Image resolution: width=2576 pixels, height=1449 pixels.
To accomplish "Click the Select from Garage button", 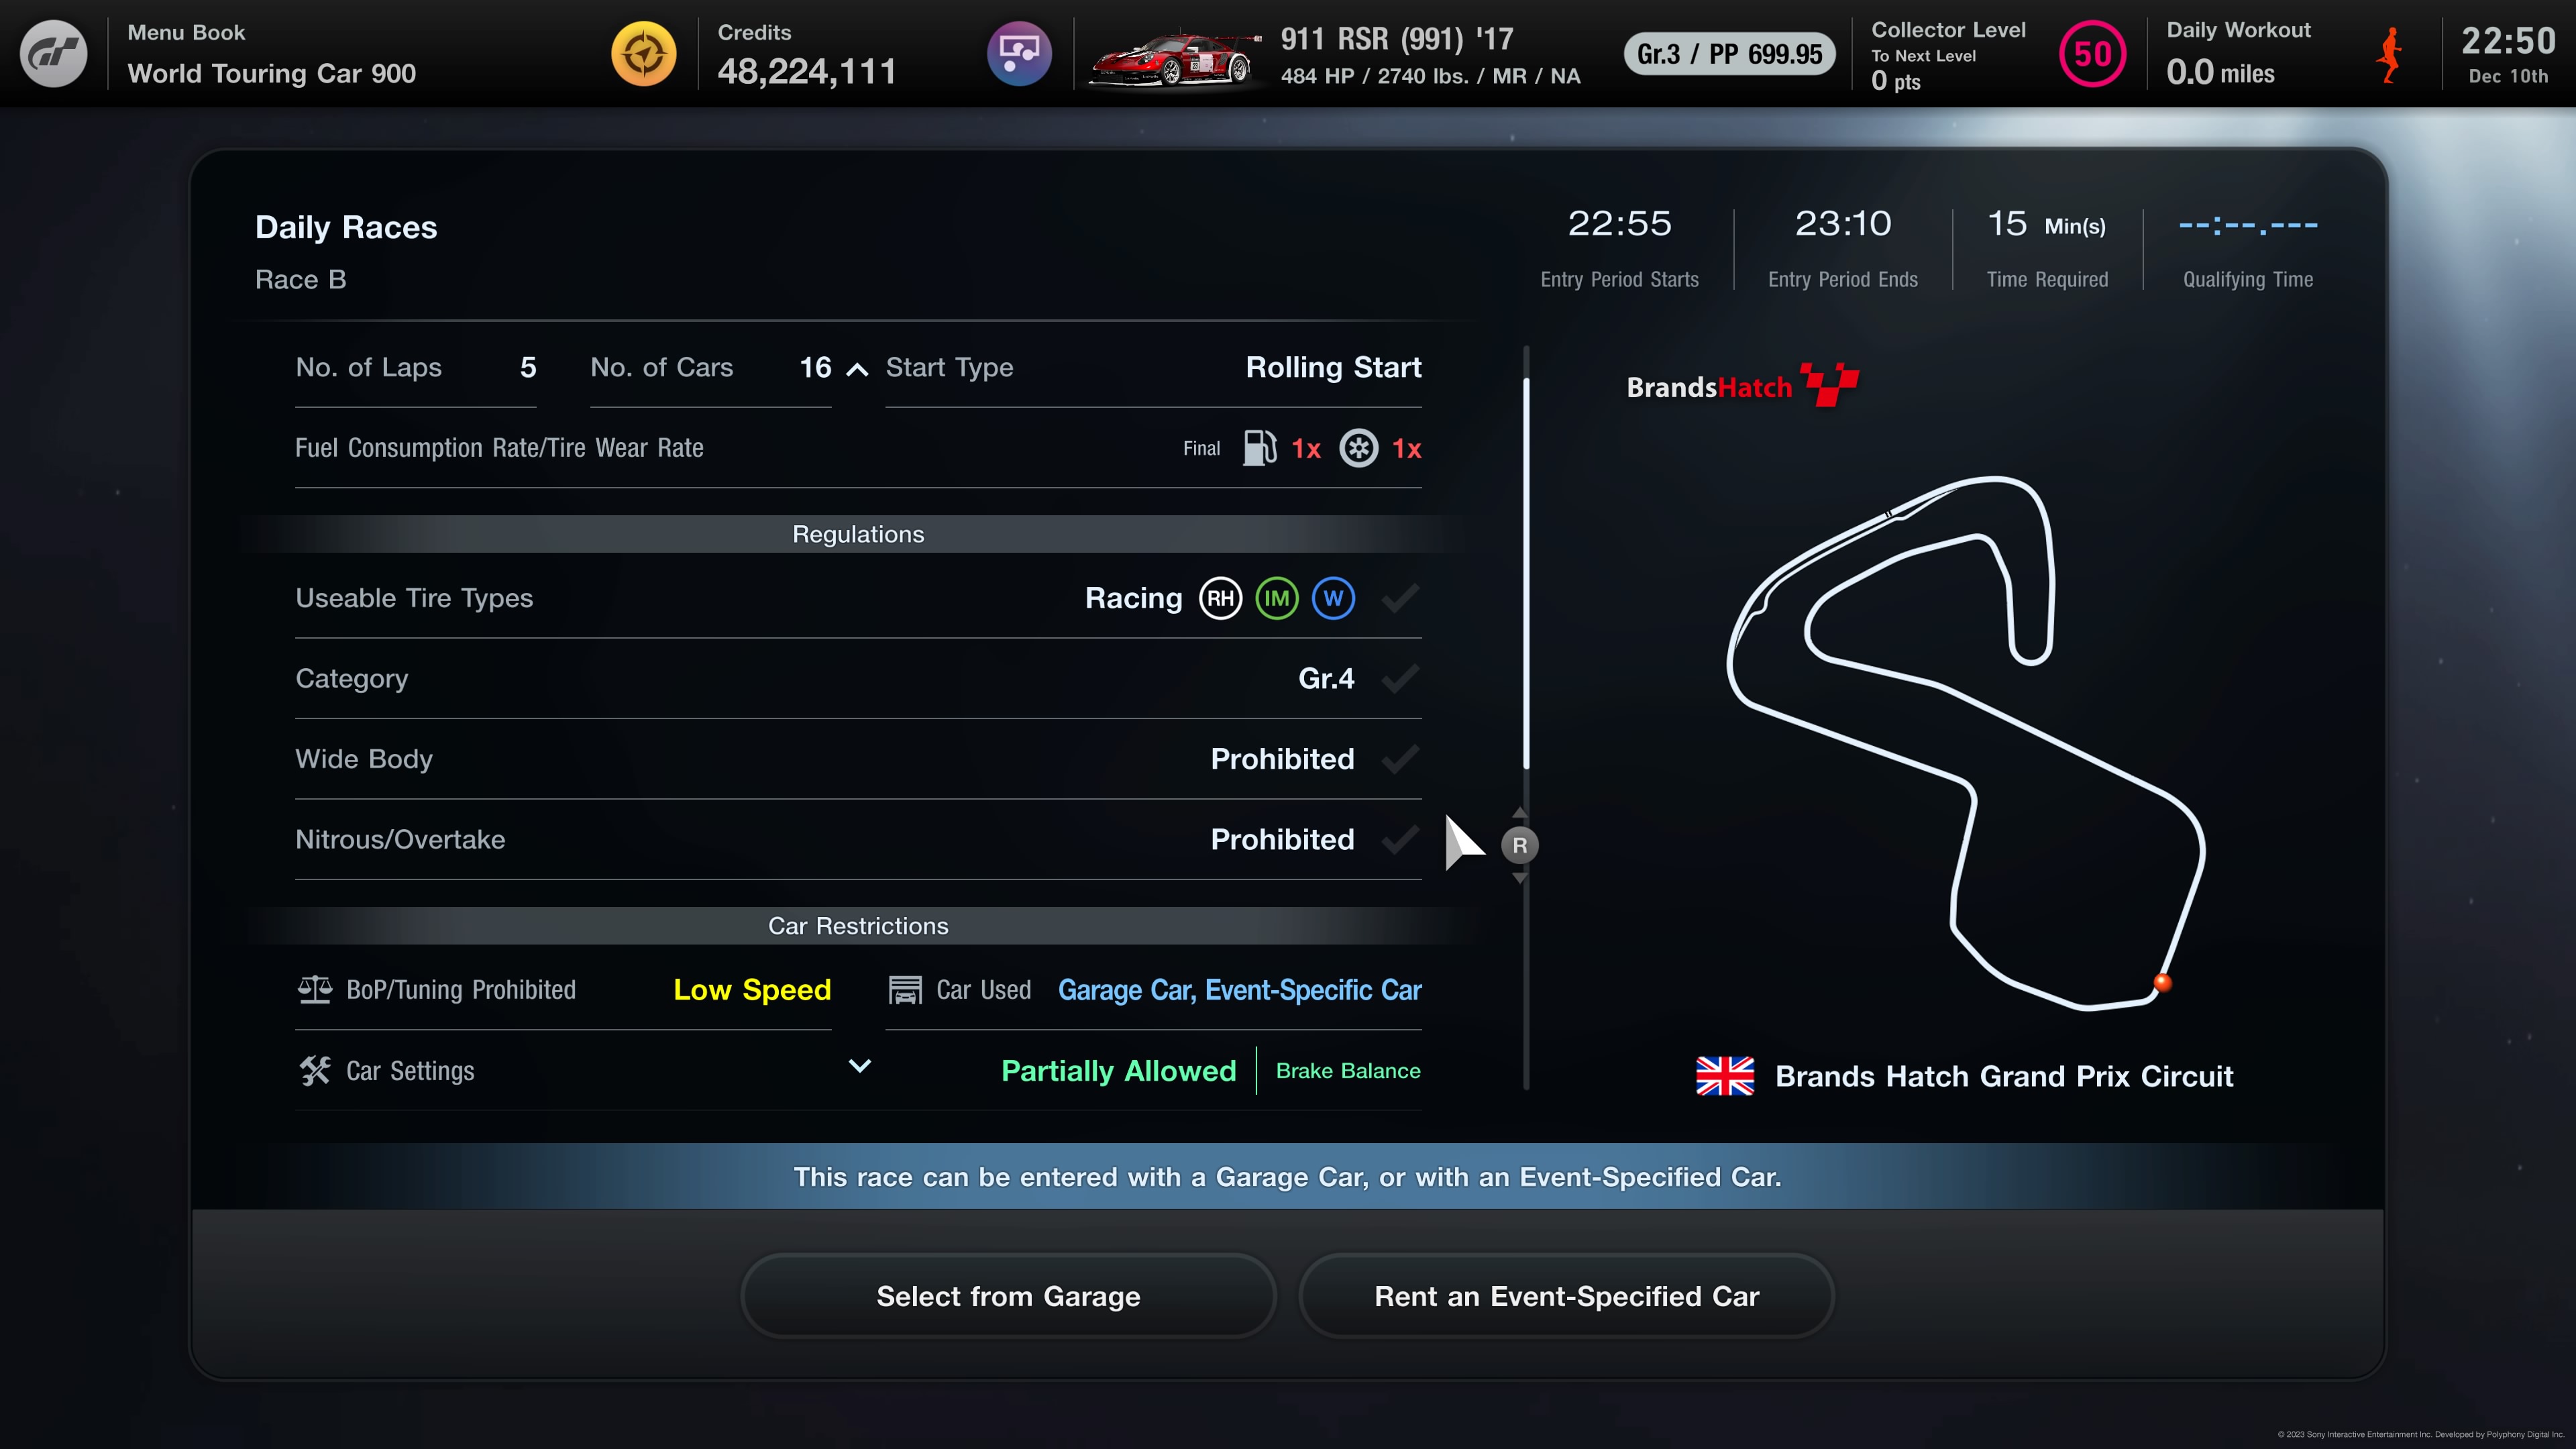I will tap(1007, 1295).
